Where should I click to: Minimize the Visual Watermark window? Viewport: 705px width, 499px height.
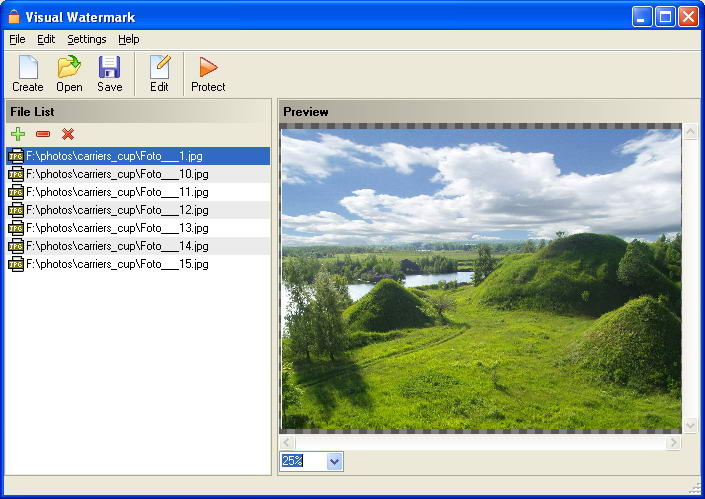click(642, 17)
